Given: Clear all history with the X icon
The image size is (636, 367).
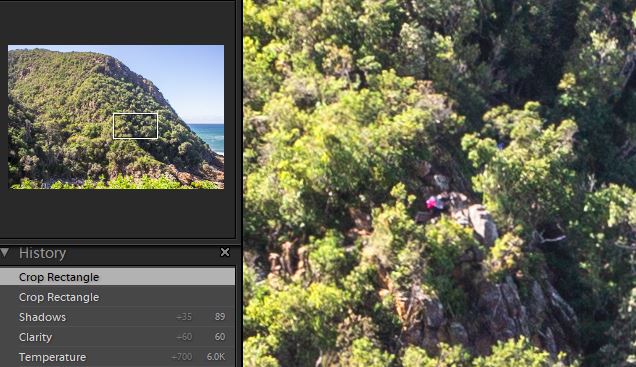Looking at the screenshot, I should pos(225,252).
